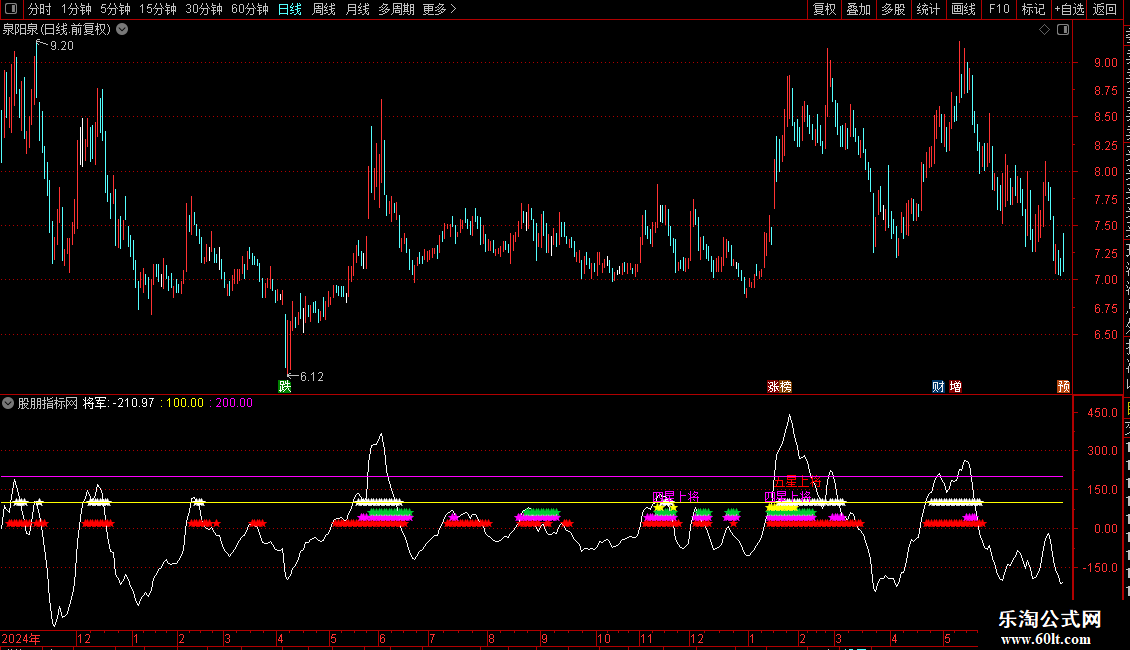Click the 450.0 indicator axis label
This screenshot has width=1130, height=650.
point(1103,413)
